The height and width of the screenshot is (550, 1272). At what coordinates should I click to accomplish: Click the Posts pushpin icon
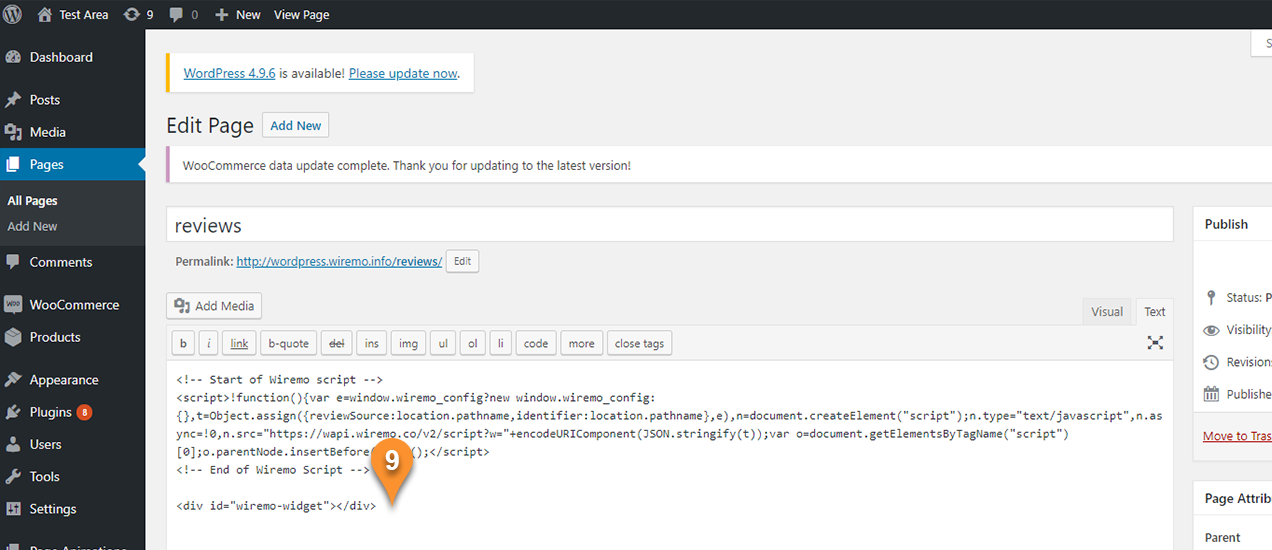13,100
